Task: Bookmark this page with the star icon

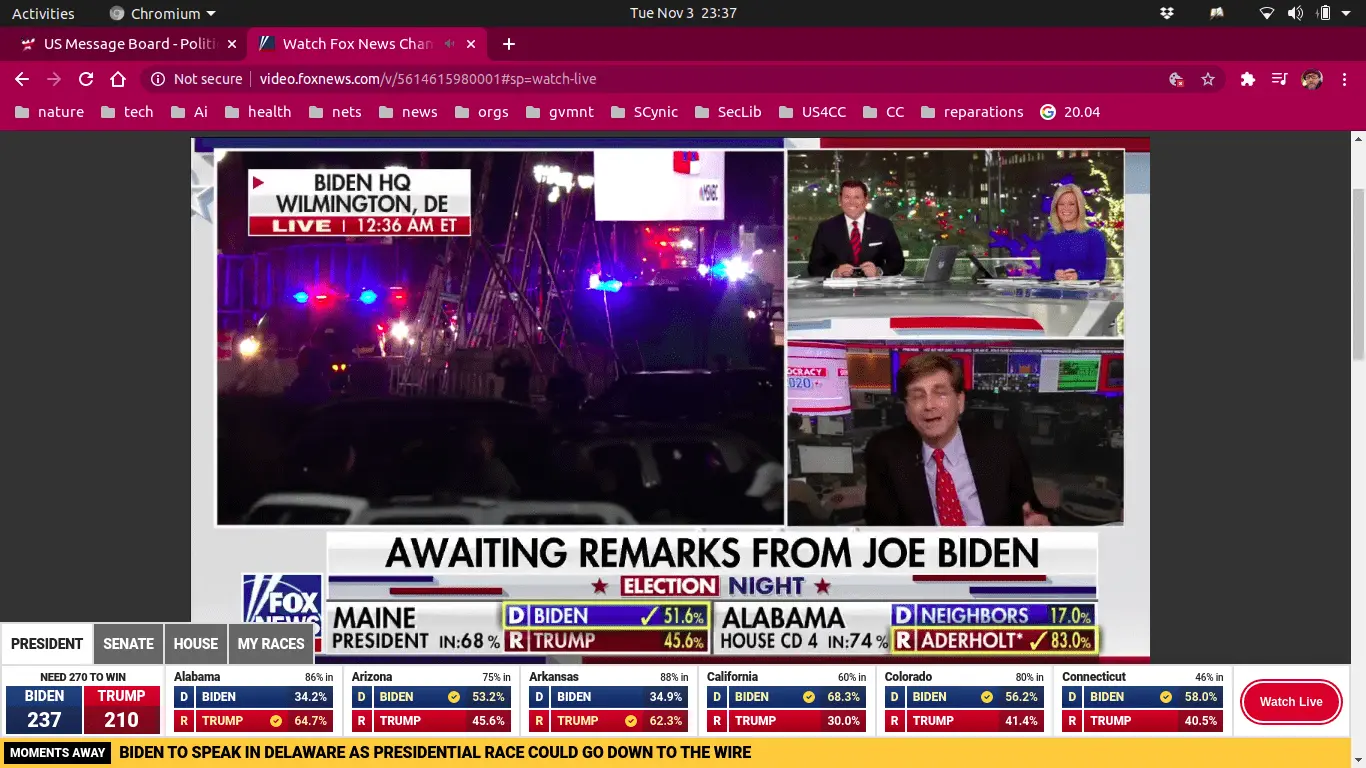Action: coord(1209,78)
